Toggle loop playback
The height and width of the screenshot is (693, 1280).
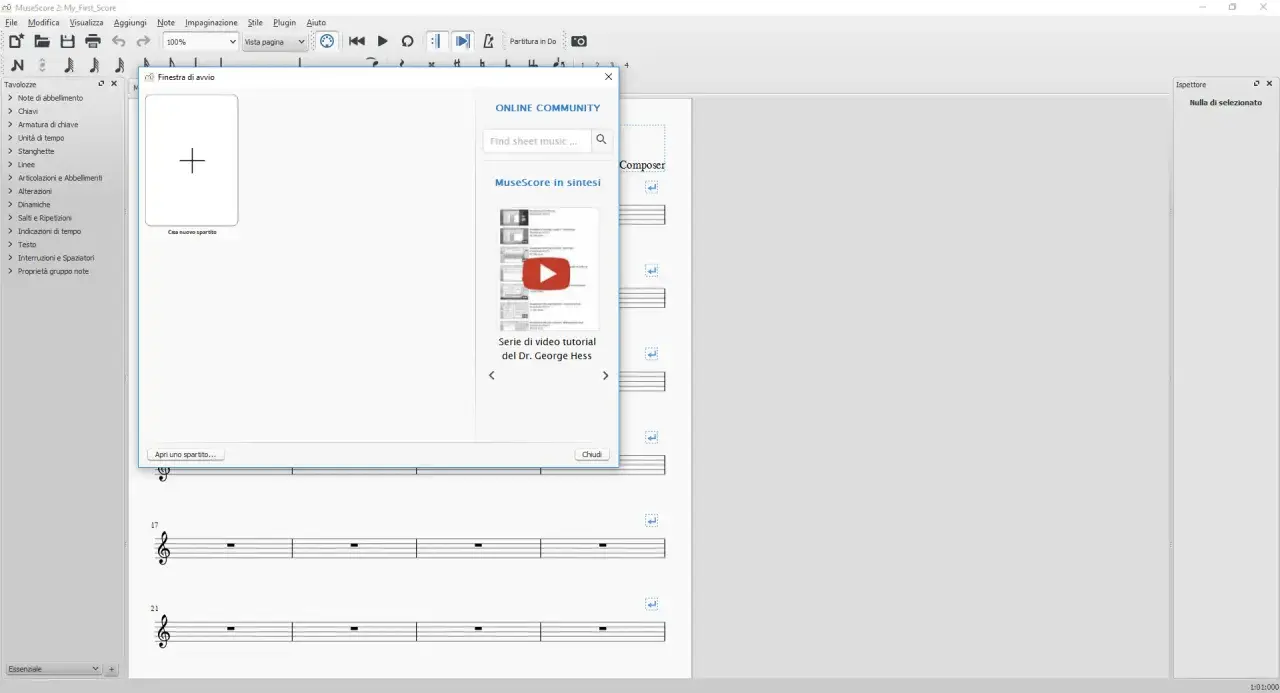click(x=407, y=41)
